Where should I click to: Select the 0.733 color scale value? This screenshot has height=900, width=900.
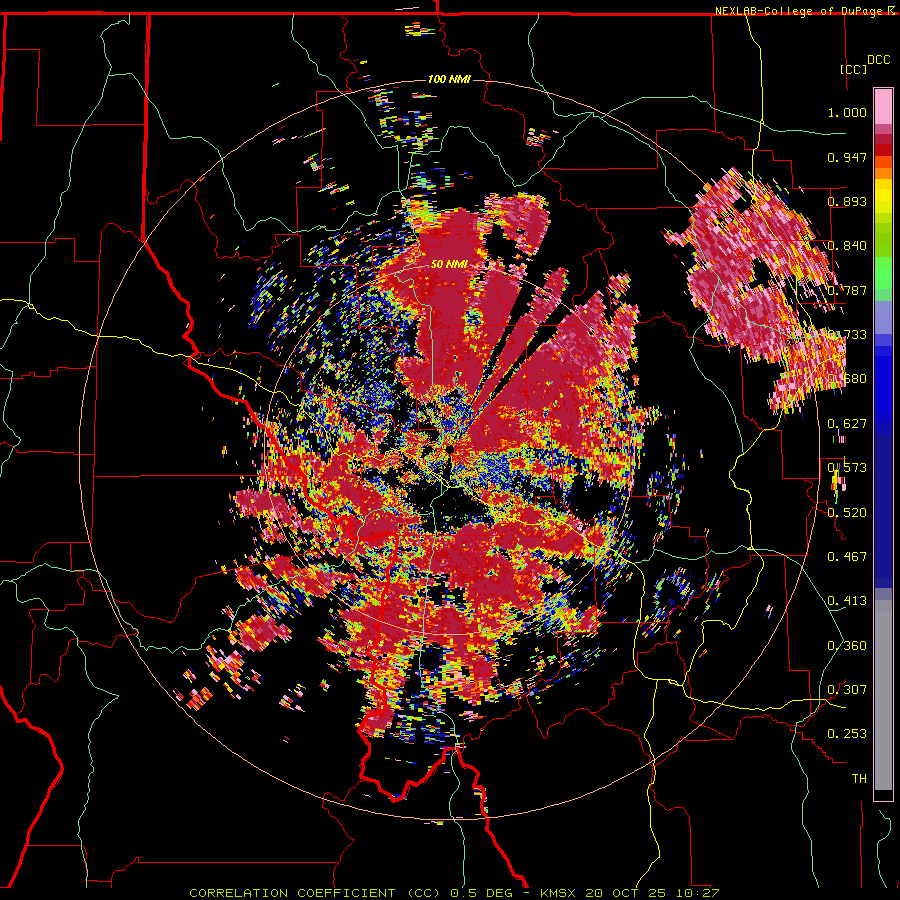[847, 335]
